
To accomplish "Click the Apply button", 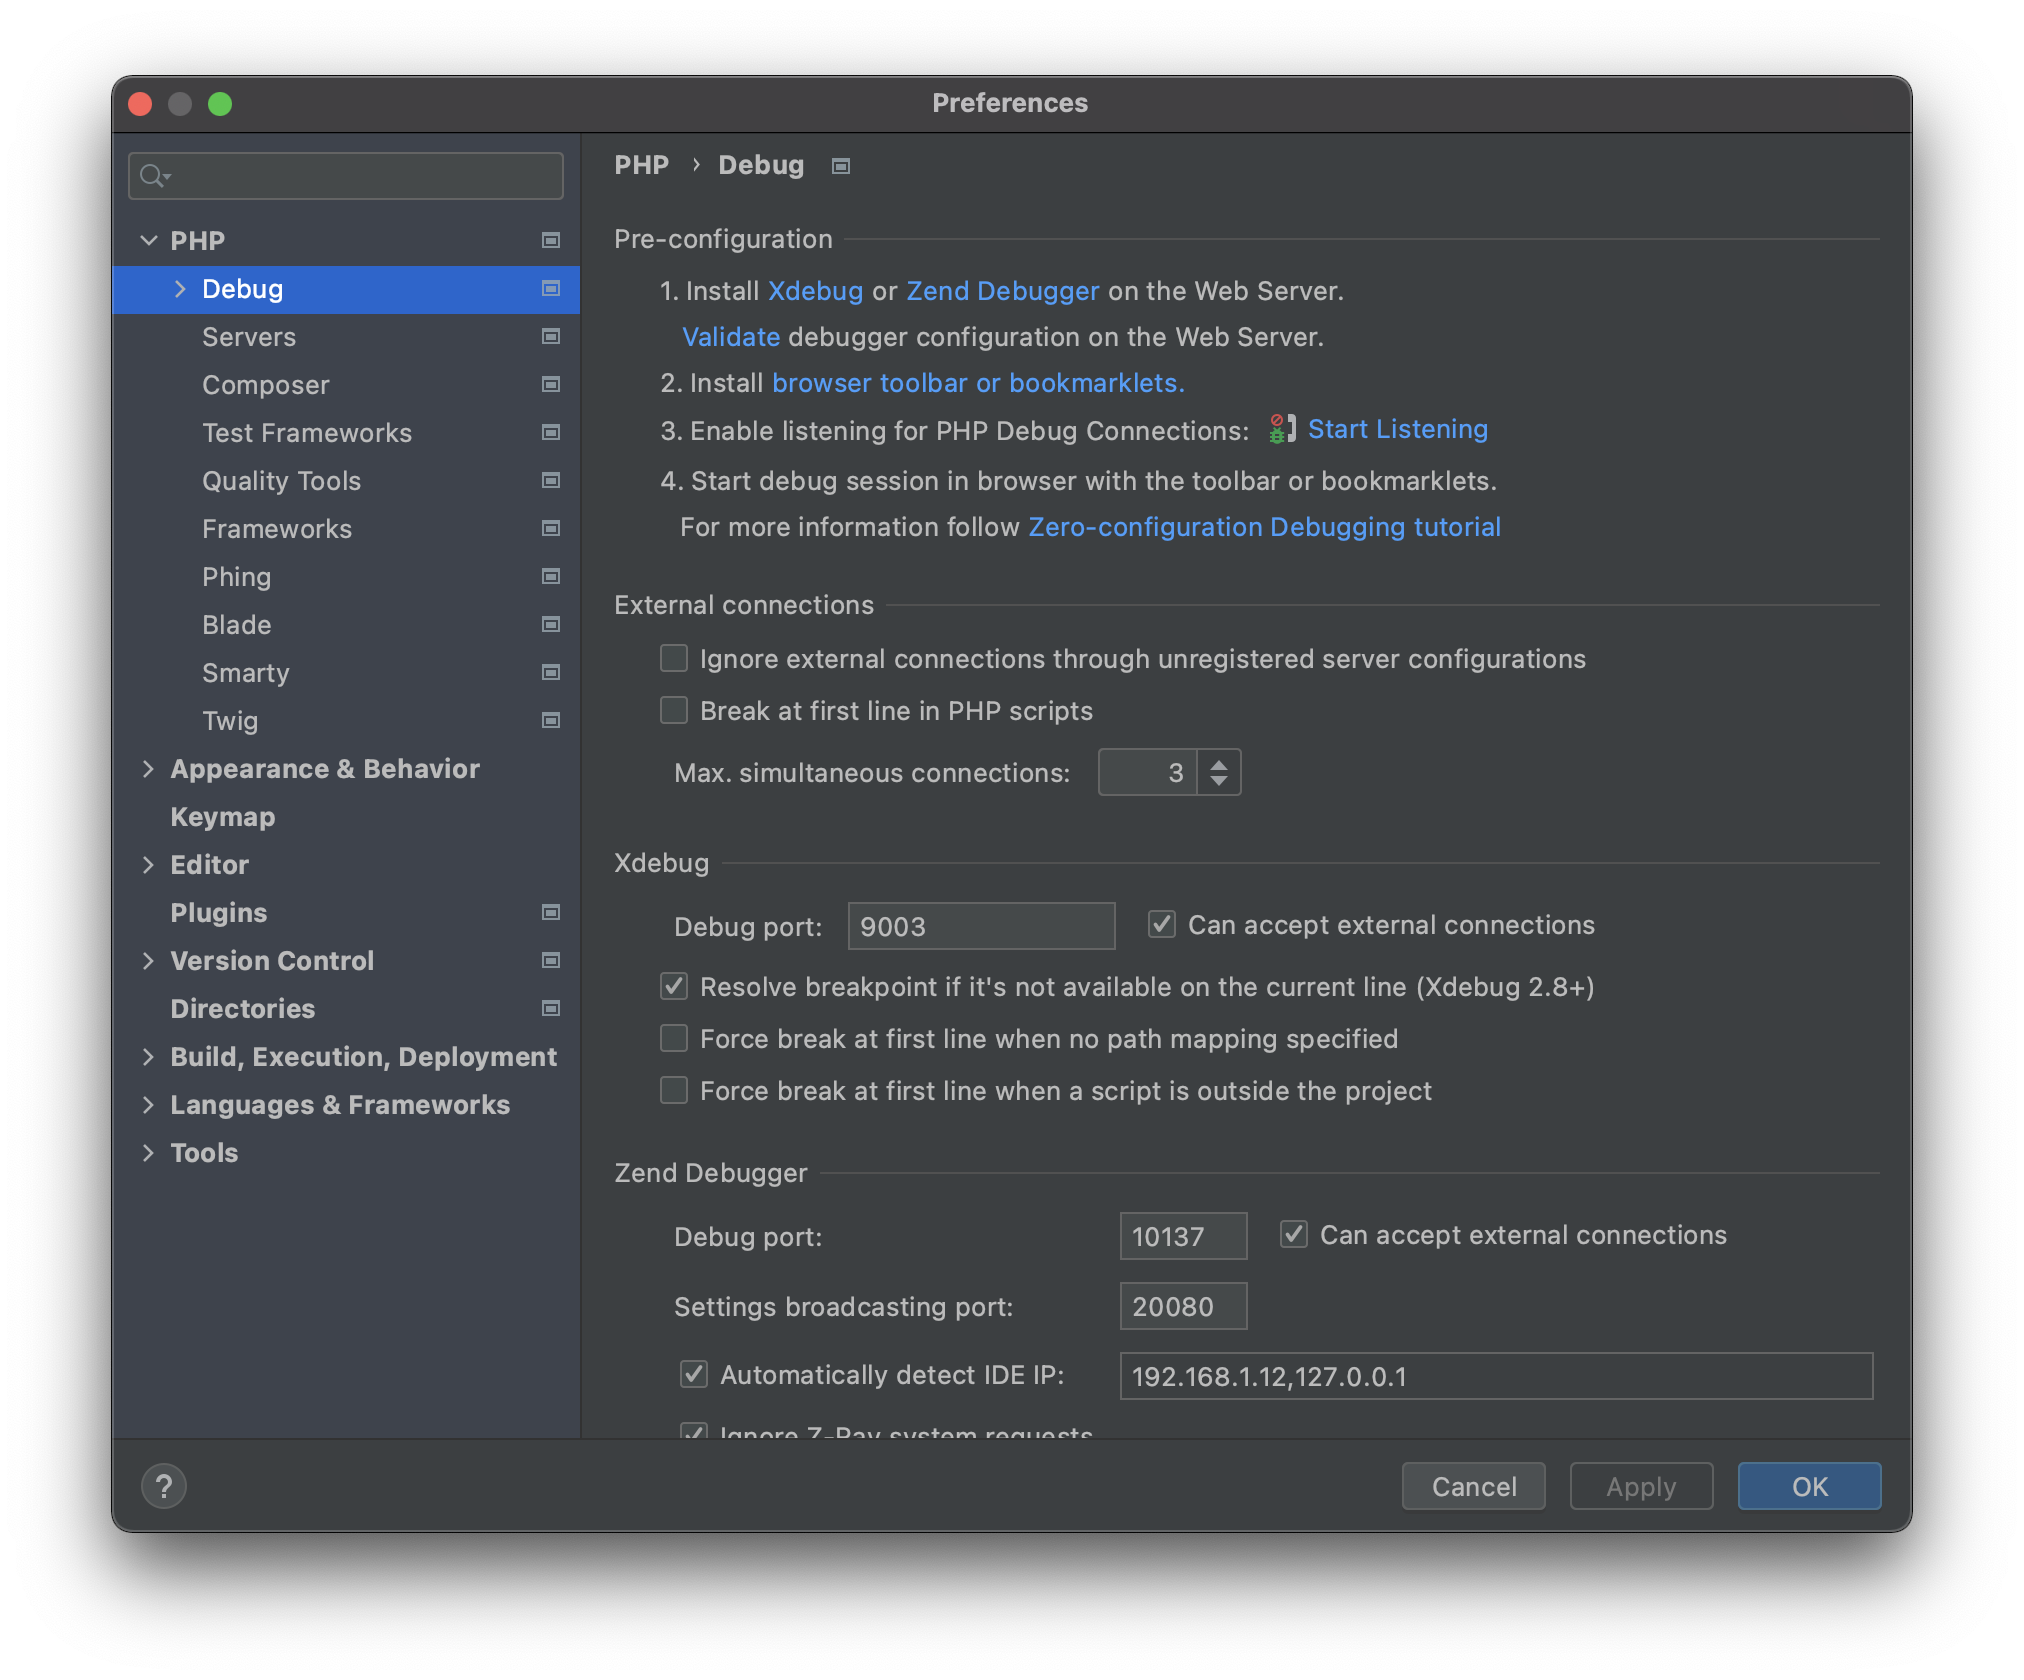I will (1641, 1486).
